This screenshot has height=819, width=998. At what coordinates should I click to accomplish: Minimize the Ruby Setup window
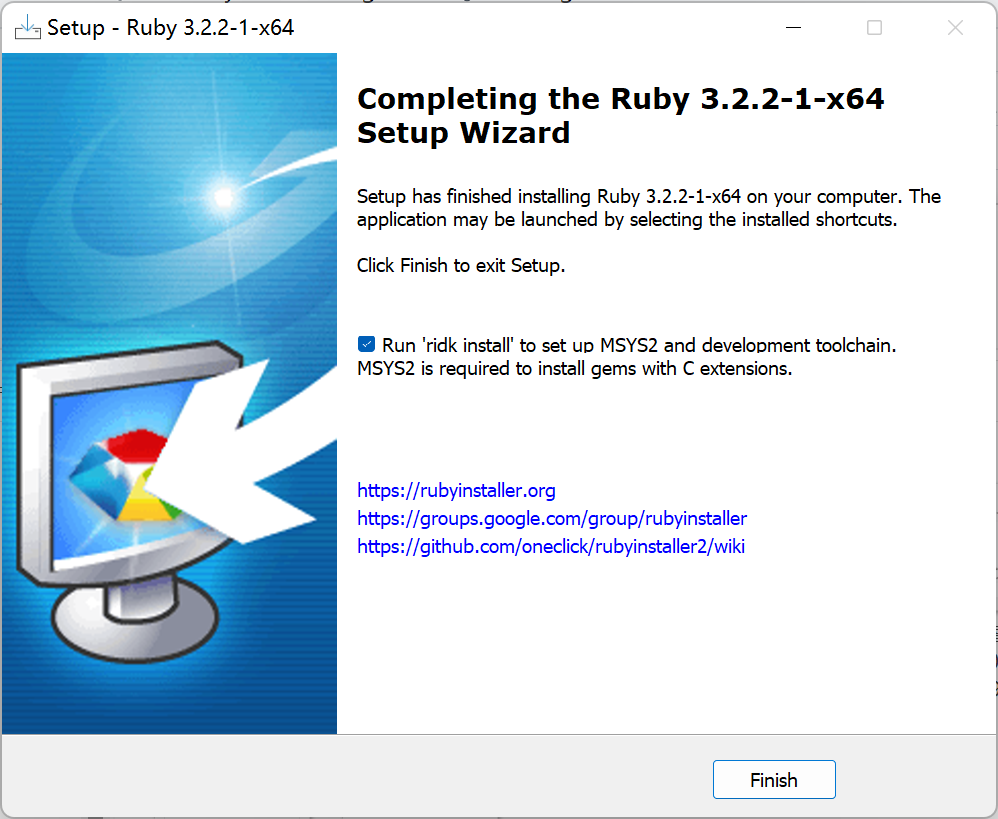coord(793,27)
